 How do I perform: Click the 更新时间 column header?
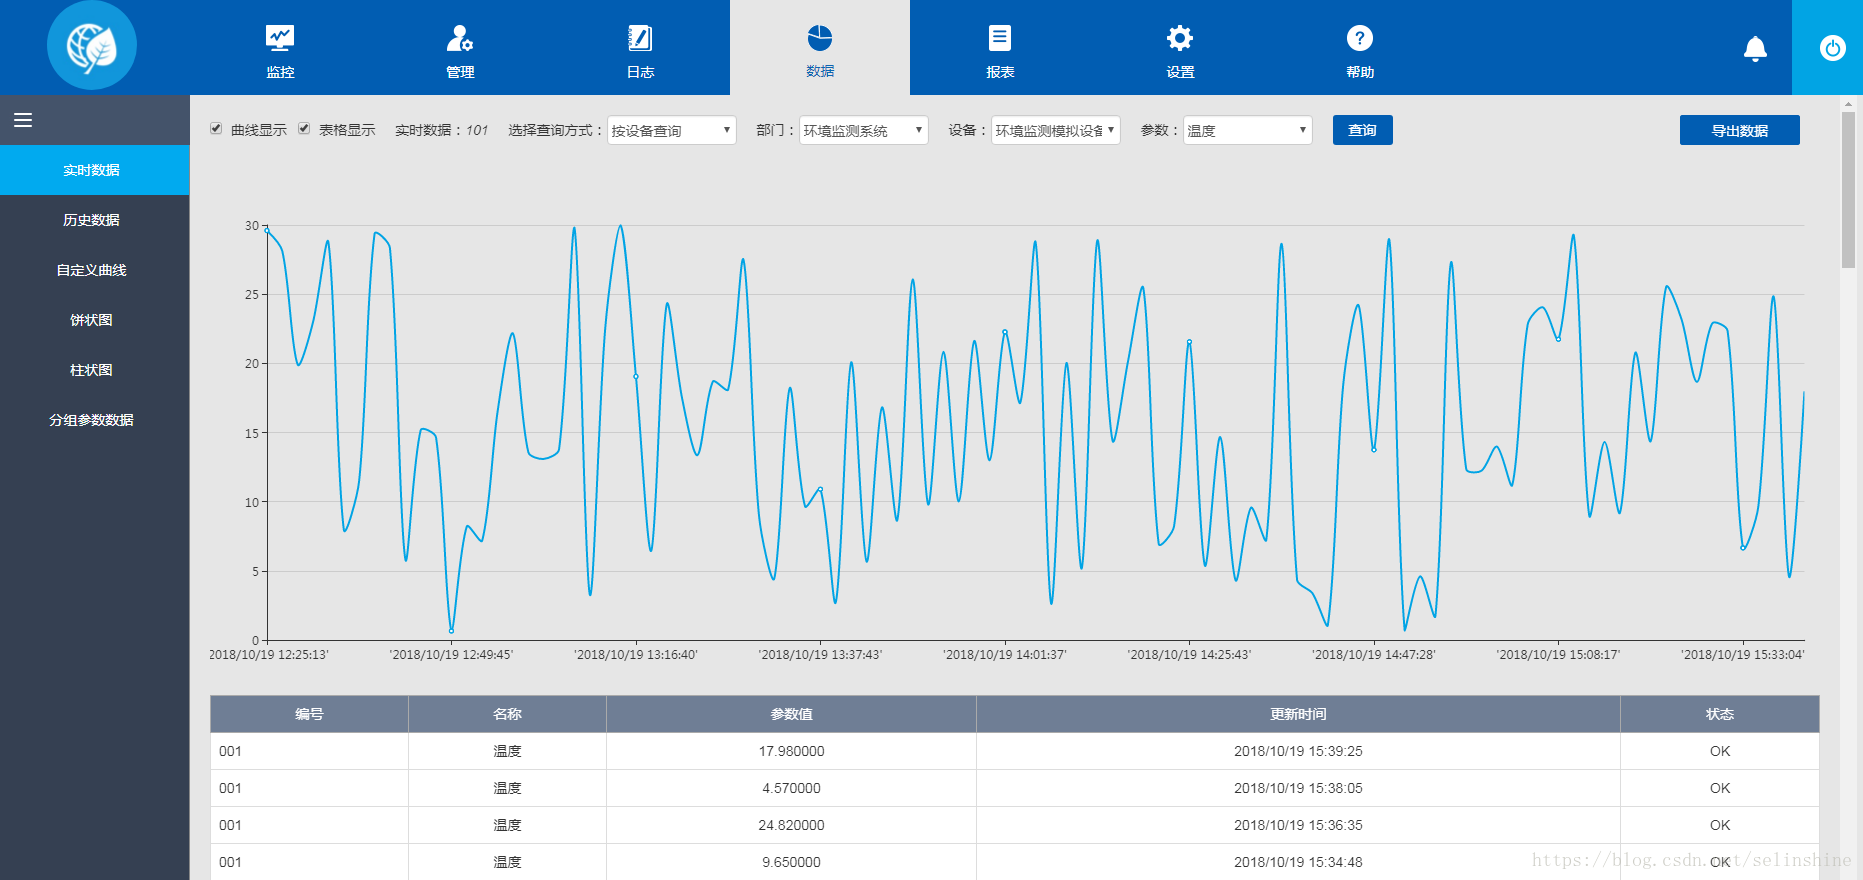1298,714
